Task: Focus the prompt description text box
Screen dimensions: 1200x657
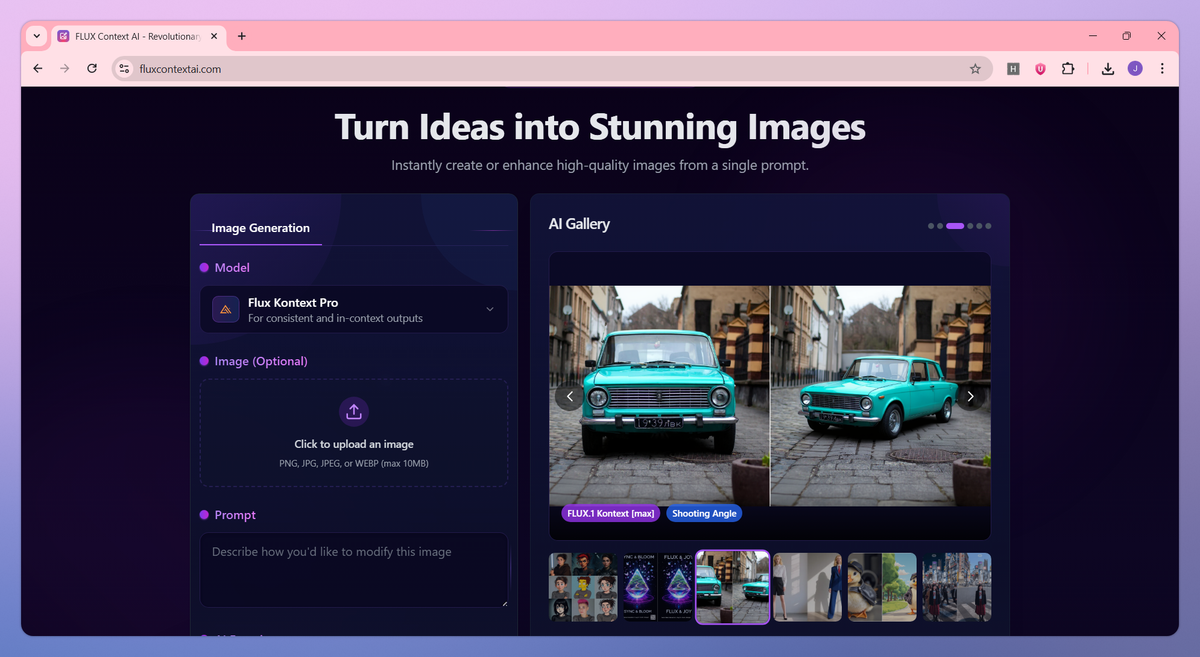Action: tap(354, 570)
